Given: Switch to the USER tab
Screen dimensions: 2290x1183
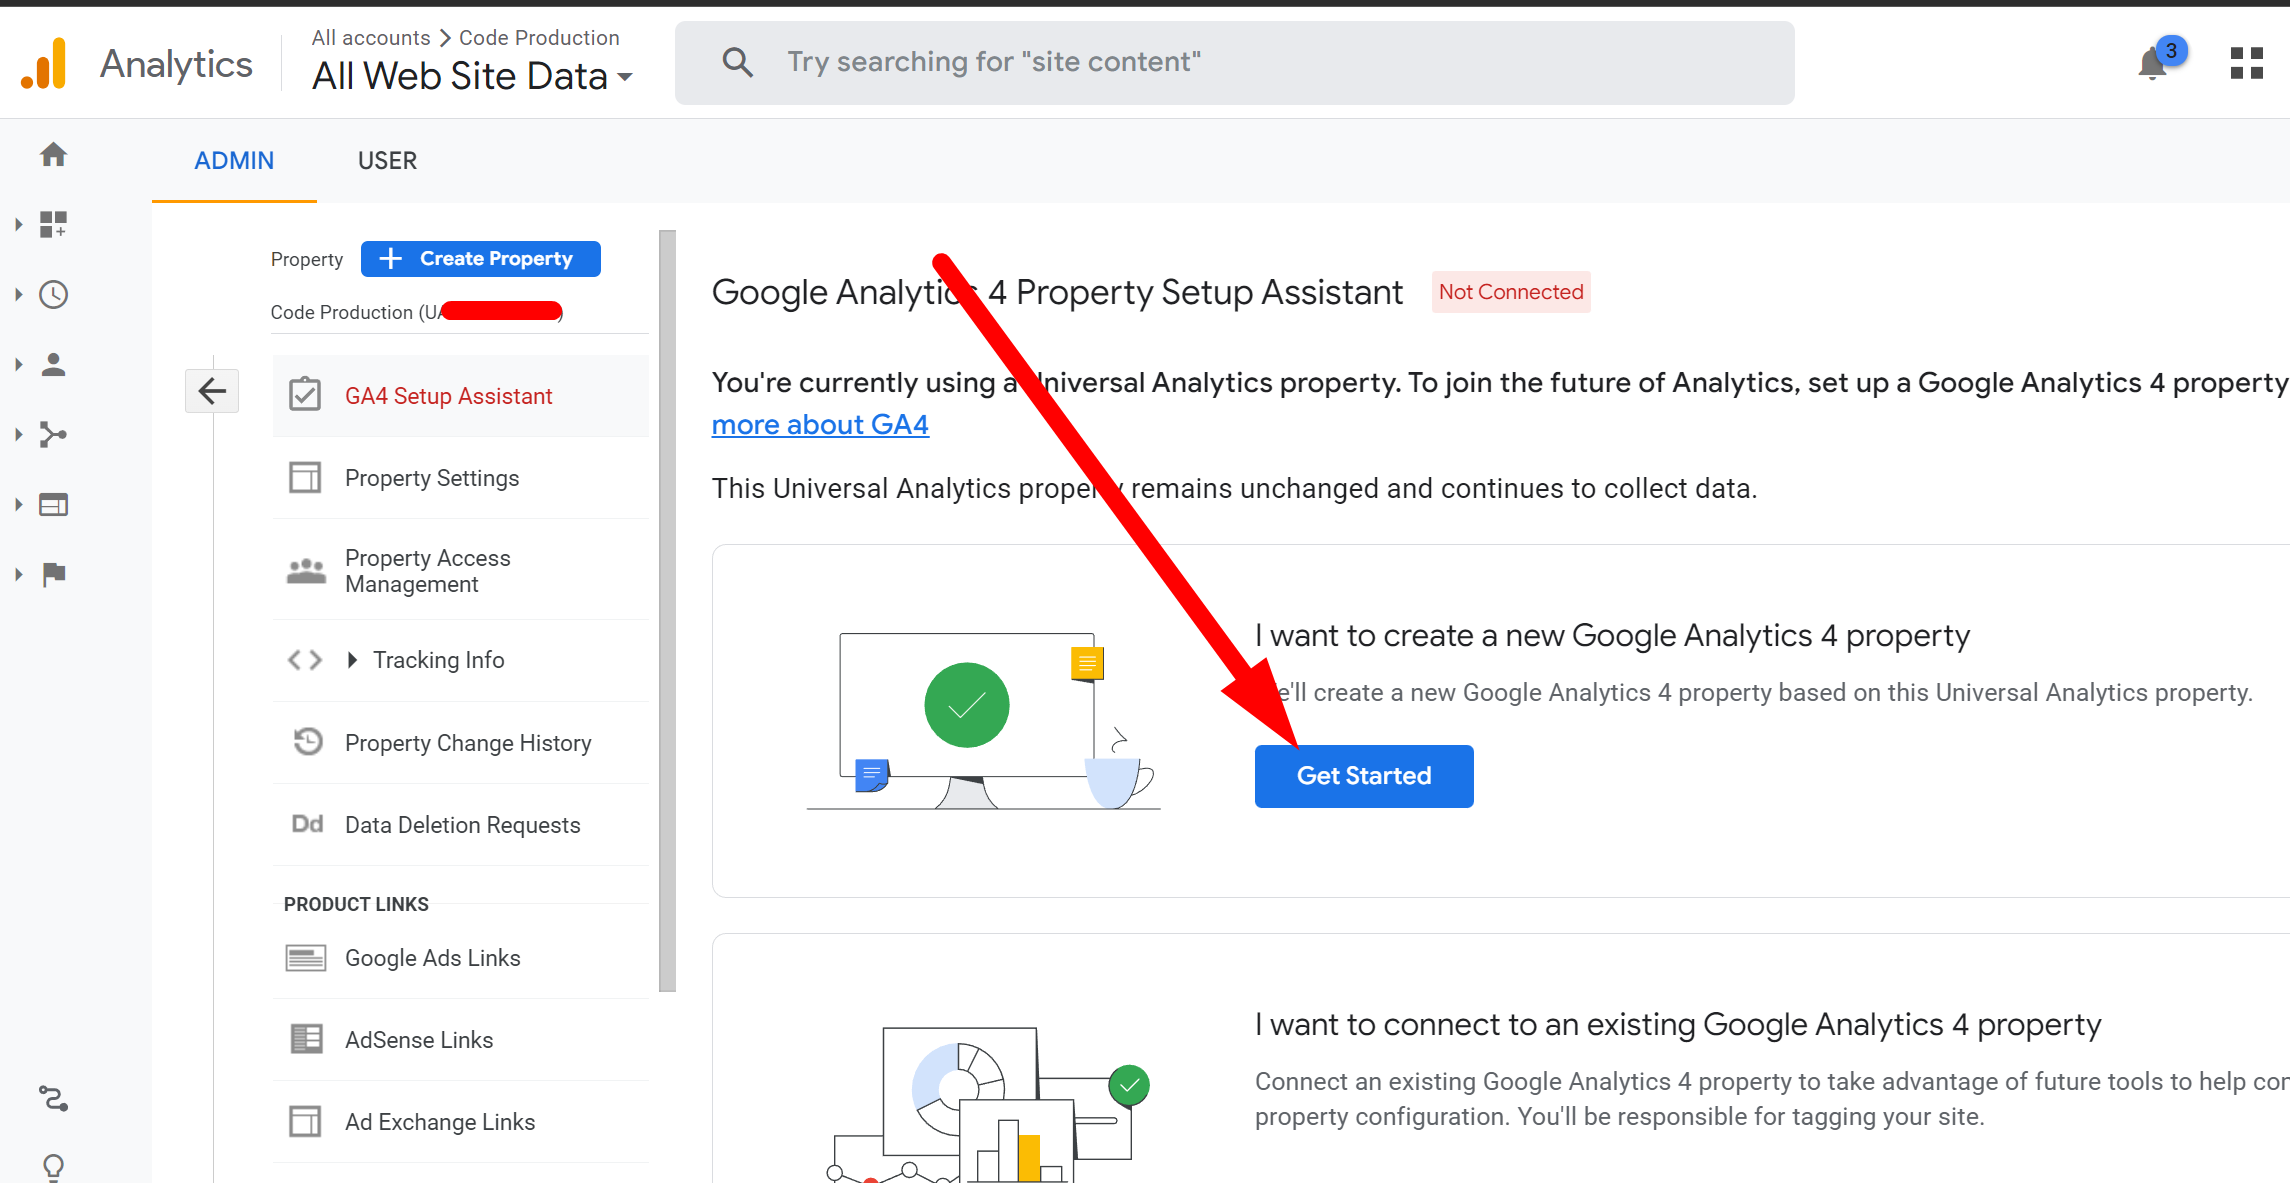Looking at the screenshot, I should 387,161.
